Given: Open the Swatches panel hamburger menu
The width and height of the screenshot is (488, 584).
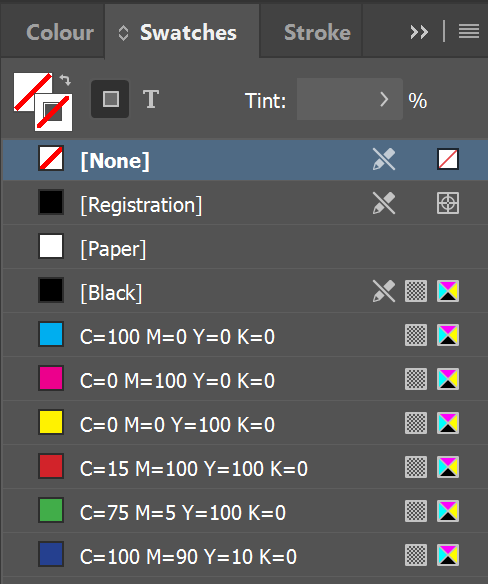Looking at the screenshot, I should coord(469,32).
